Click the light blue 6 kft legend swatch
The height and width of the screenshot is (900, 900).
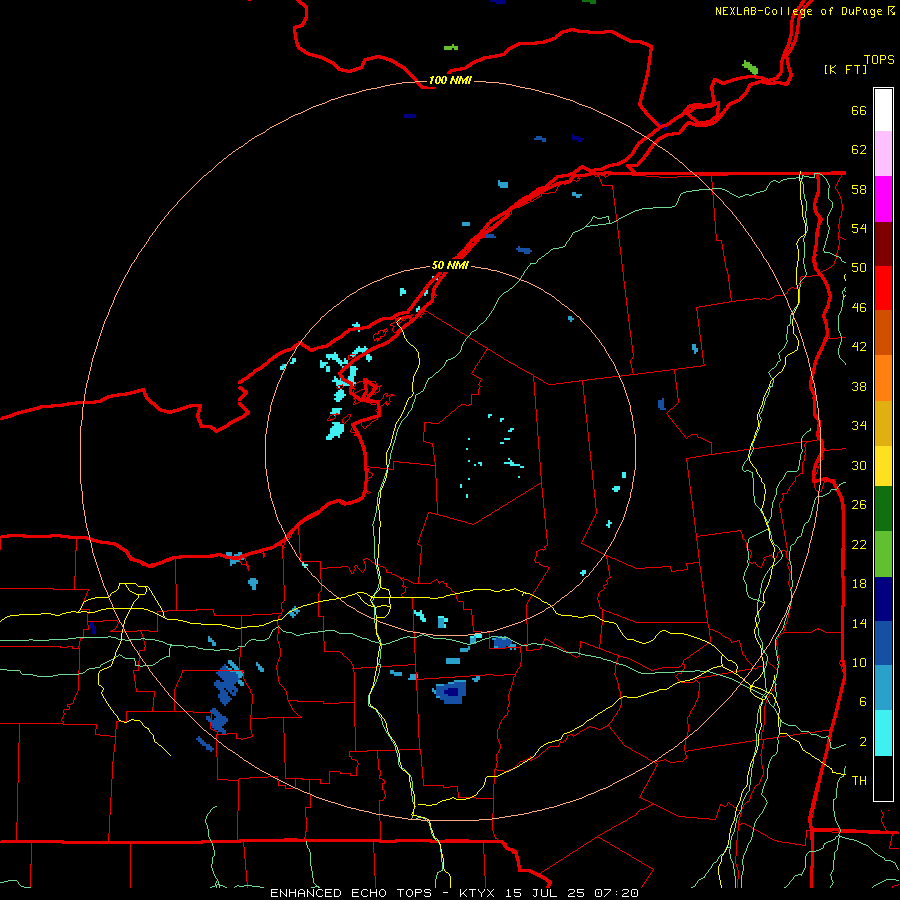[883, 688]
